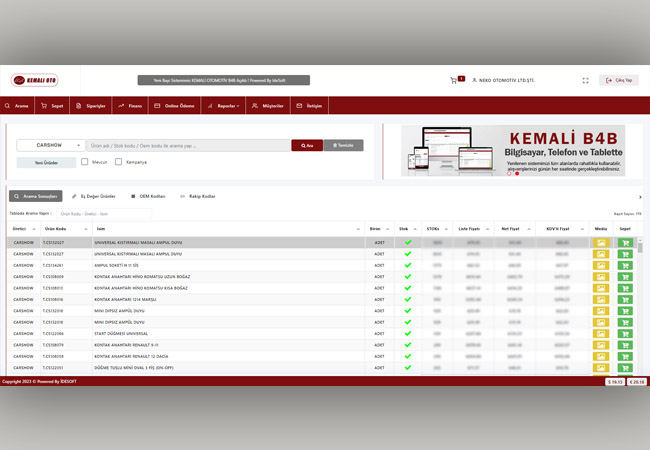Sort table by Liste Fiyatı column
This screenshot has height=450, width=650.
(x=473, y=229)
